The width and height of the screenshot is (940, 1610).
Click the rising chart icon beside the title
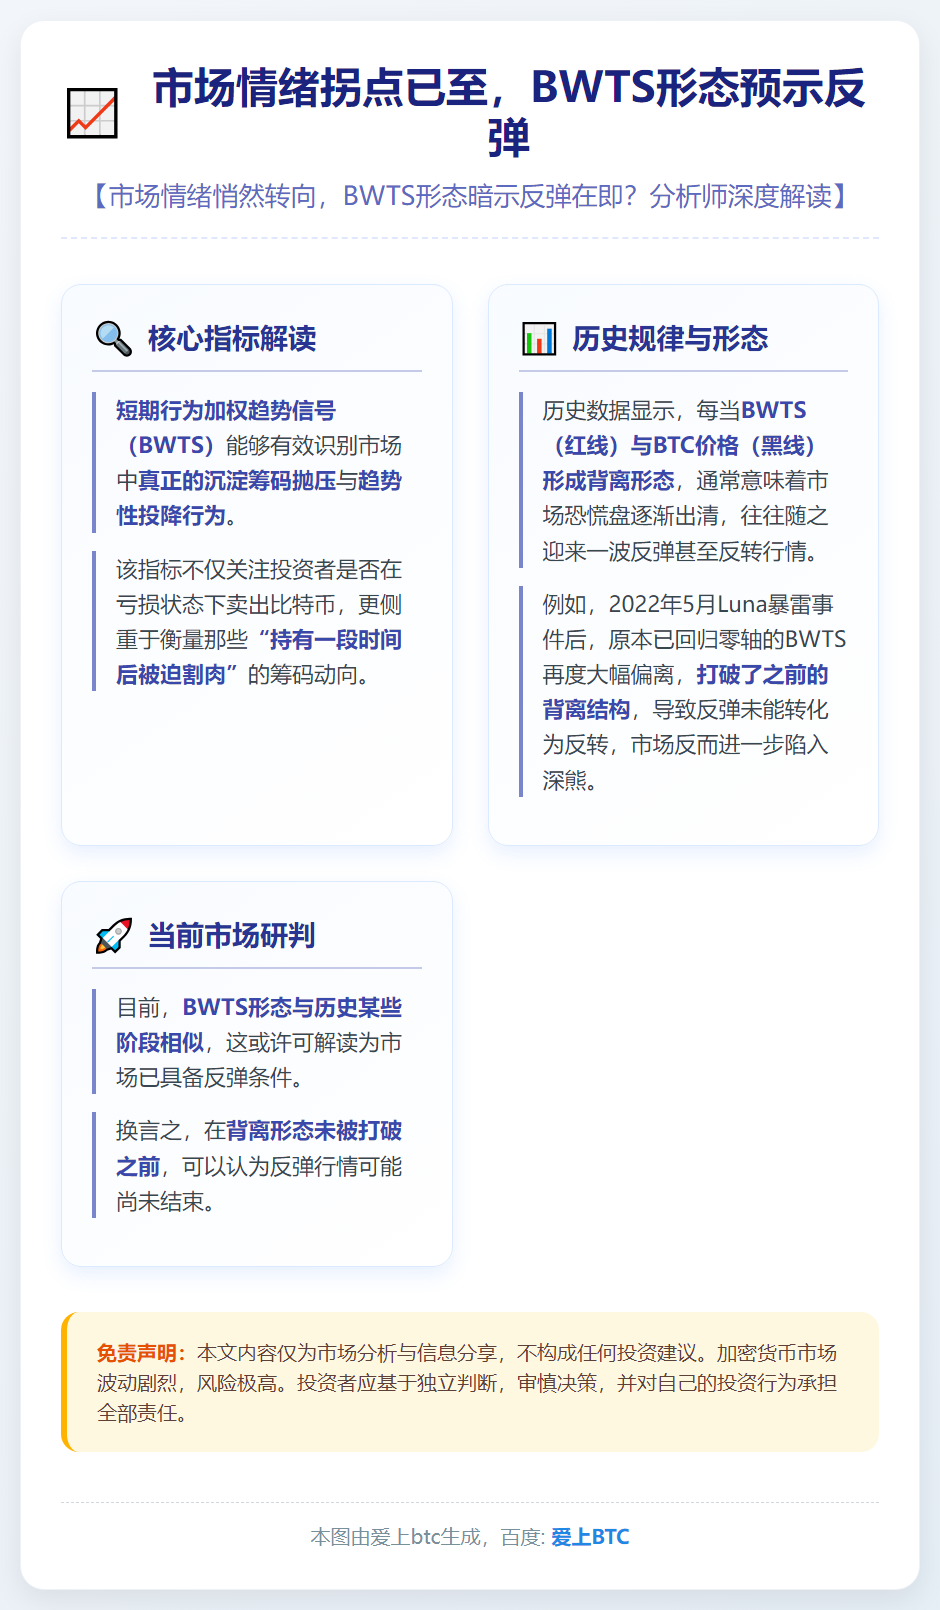coord(92,113)
